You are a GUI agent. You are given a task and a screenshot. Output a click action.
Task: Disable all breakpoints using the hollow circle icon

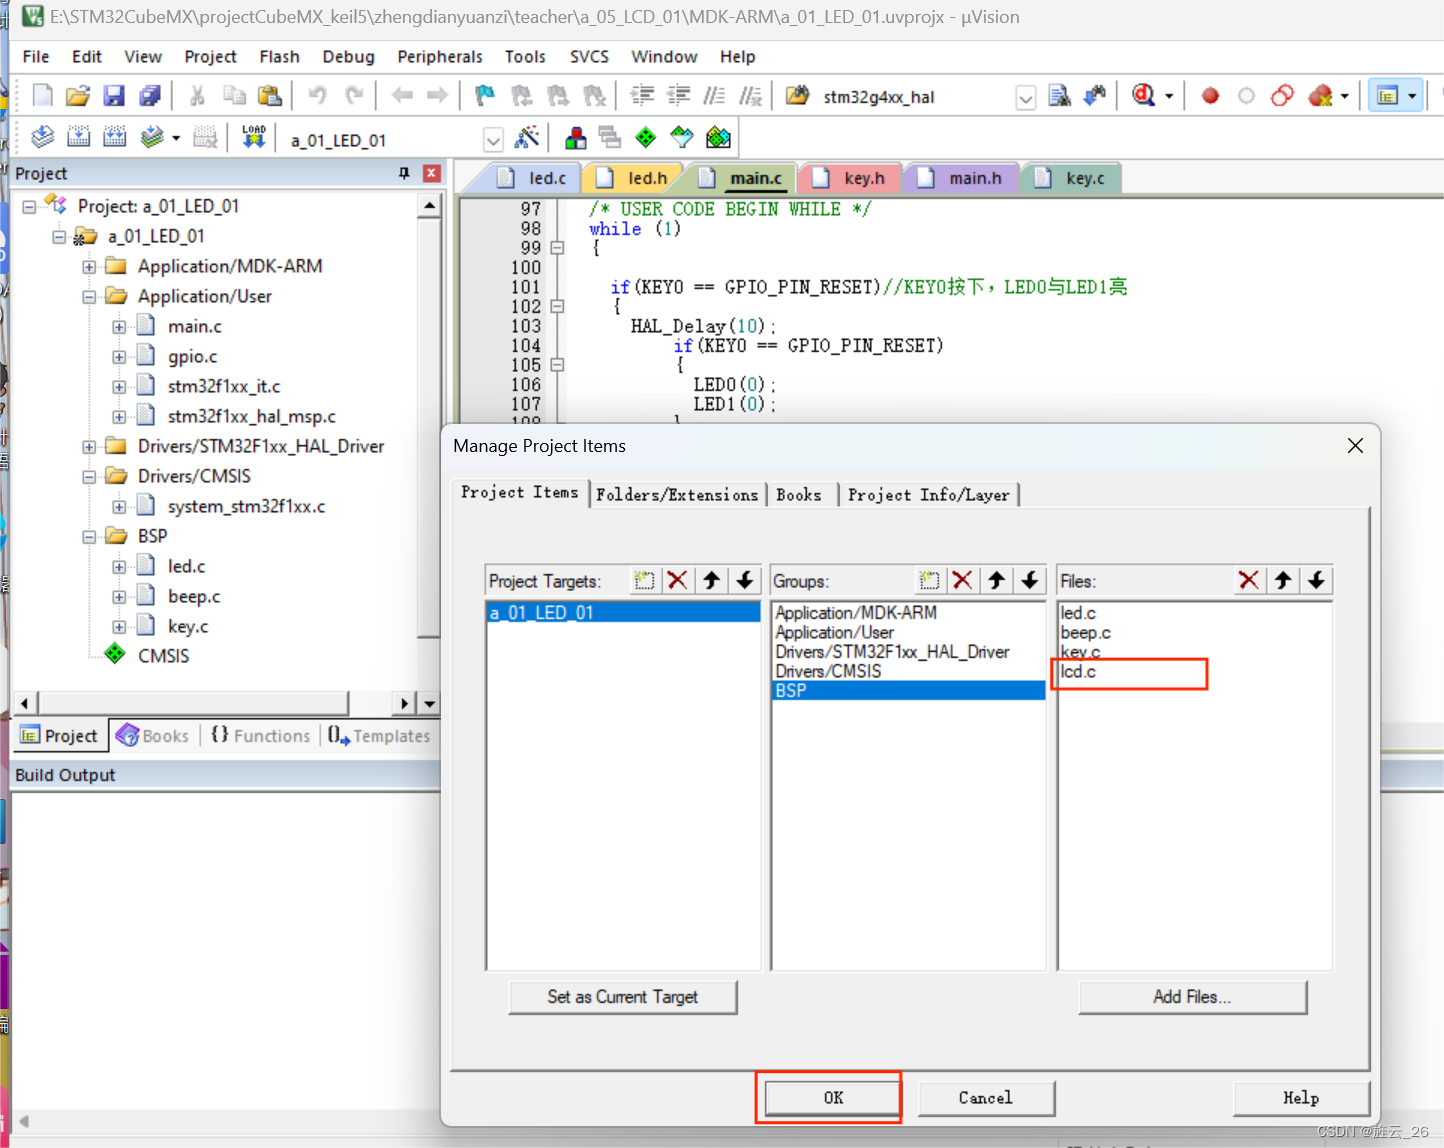pos(1246,95)
